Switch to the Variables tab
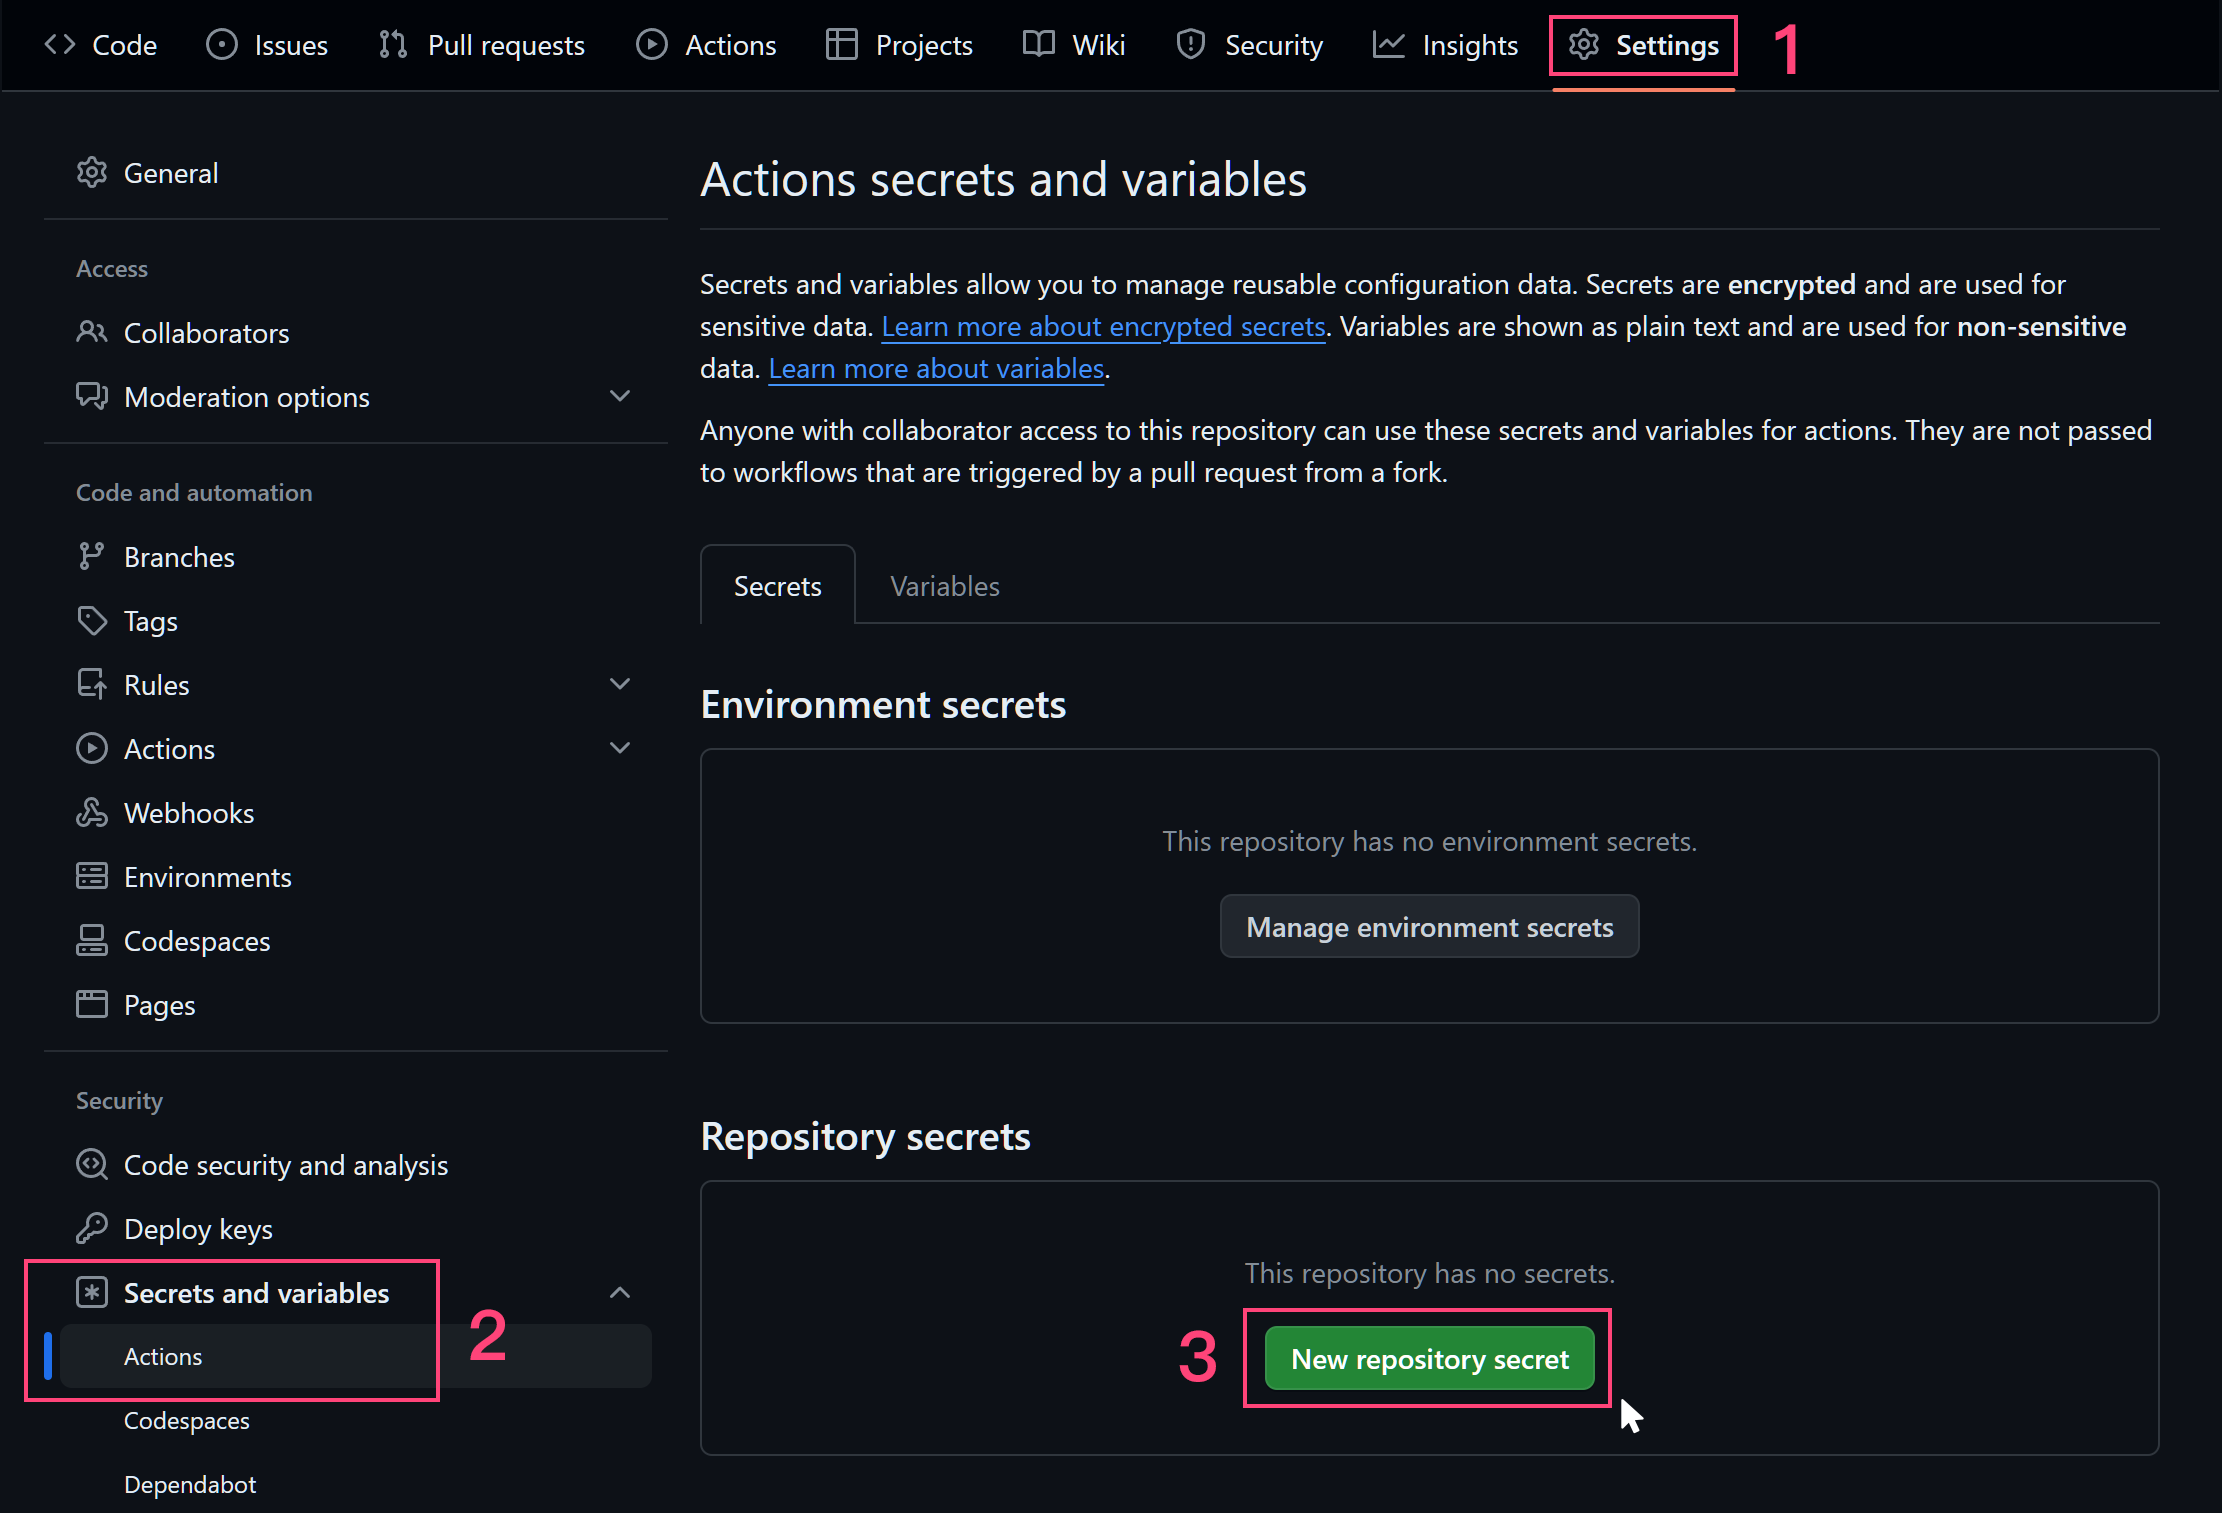Image resolution: width=2222 pixels, height=1513 pixels. click(944, 586)
